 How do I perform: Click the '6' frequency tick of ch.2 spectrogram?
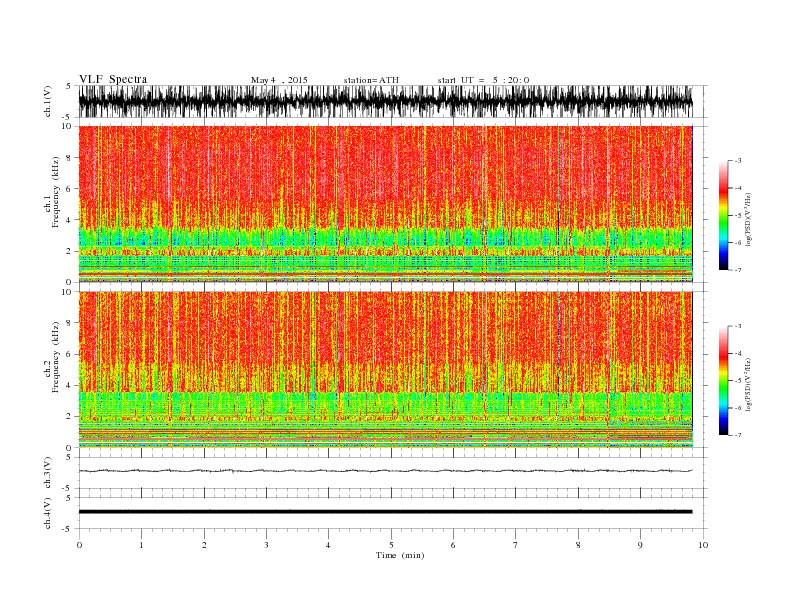(70, 354)
